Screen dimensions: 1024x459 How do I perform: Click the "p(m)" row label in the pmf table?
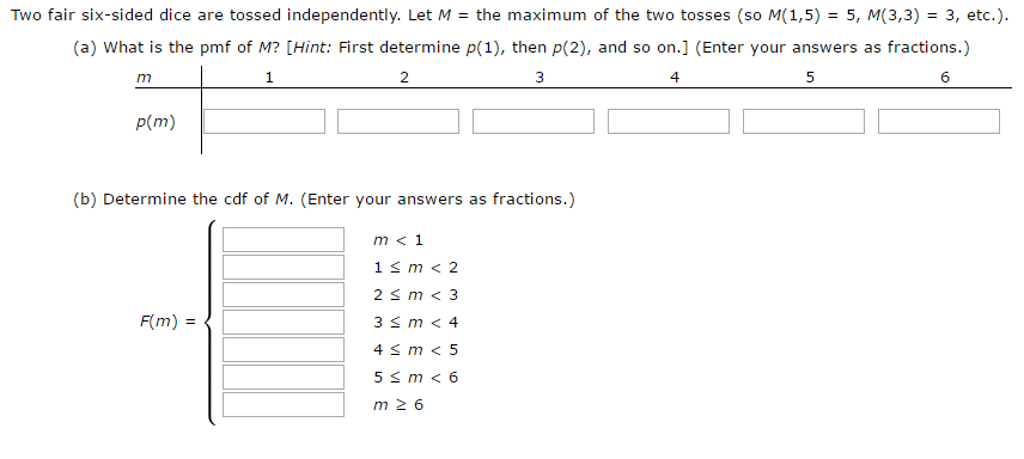coord(155,123)
